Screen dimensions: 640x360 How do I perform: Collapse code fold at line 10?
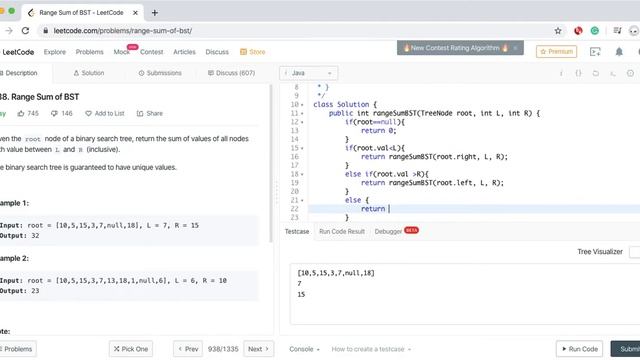(x=302, y=105)
